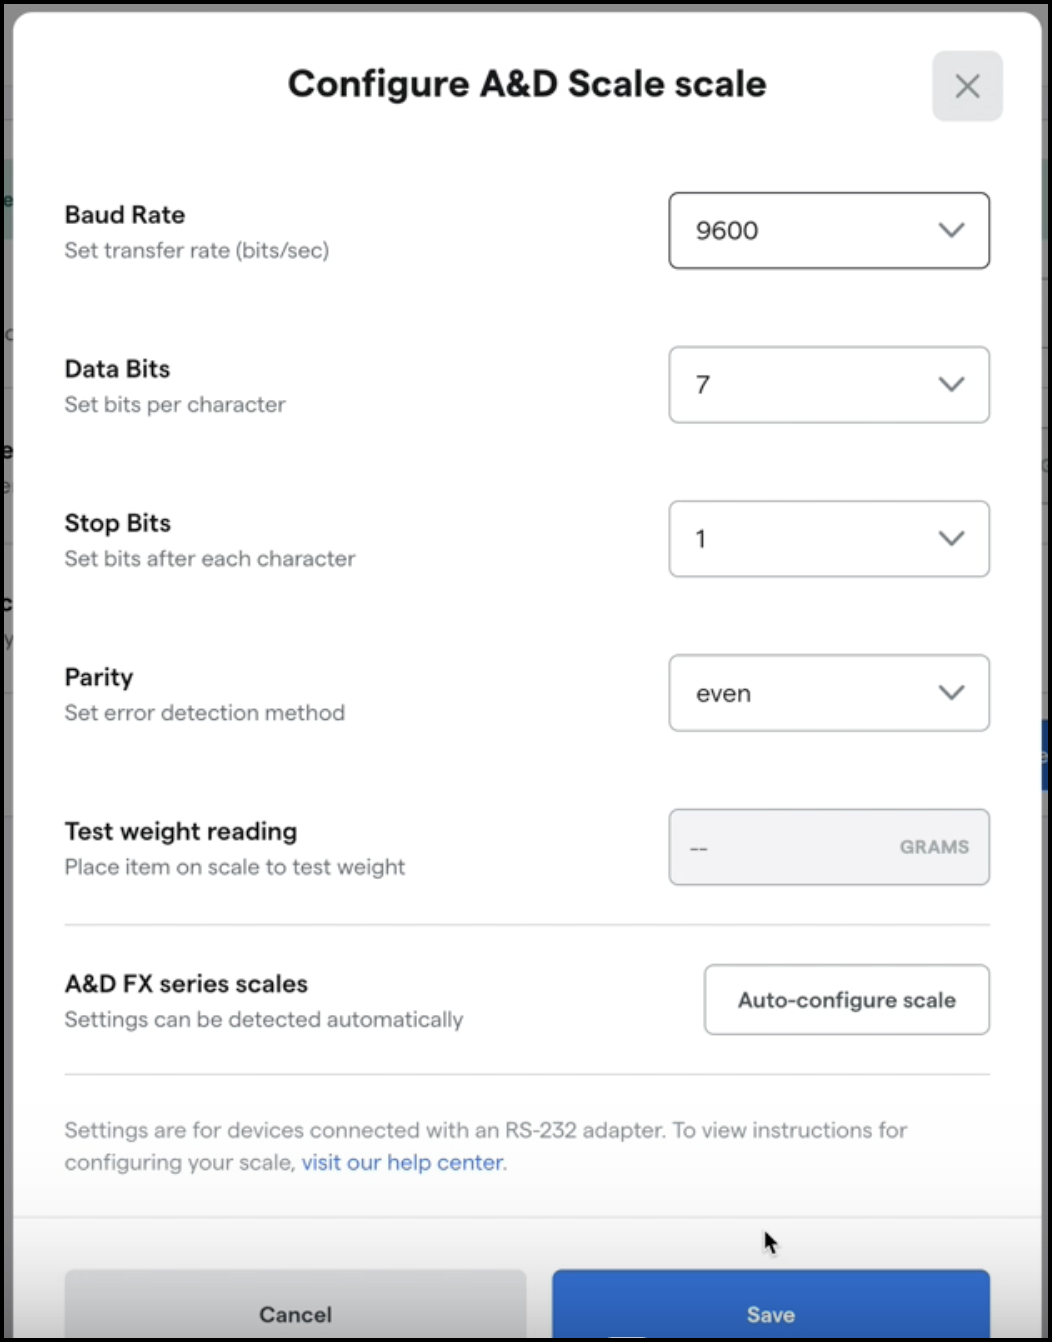The image size is (1052, 1342).
Task: Close the Configure A&D Scale dialog
Action: (967, 86)
